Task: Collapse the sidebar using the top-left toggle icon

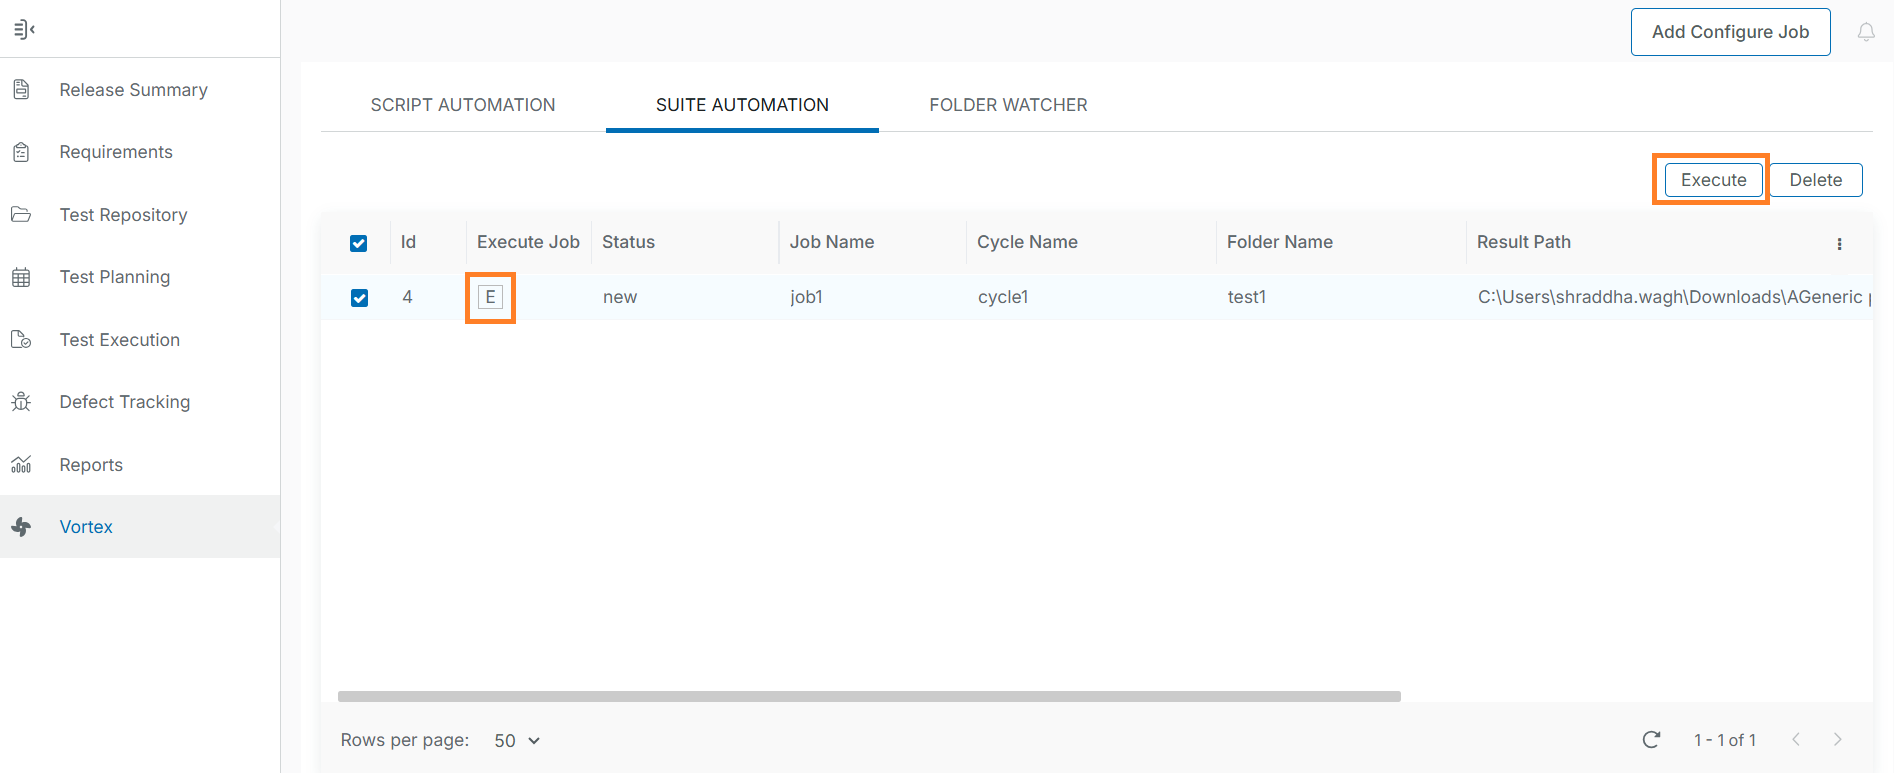Action: pos(24,30)
